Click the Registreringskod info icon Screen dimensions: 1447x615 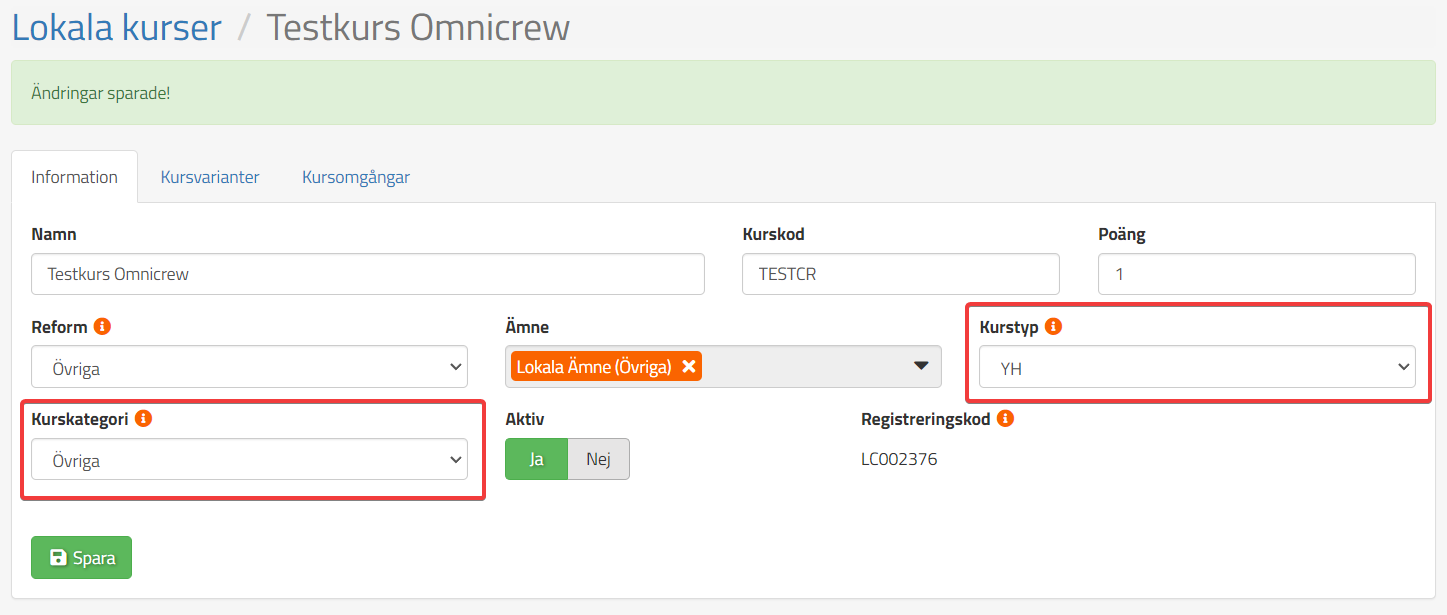pos(1005,419)
